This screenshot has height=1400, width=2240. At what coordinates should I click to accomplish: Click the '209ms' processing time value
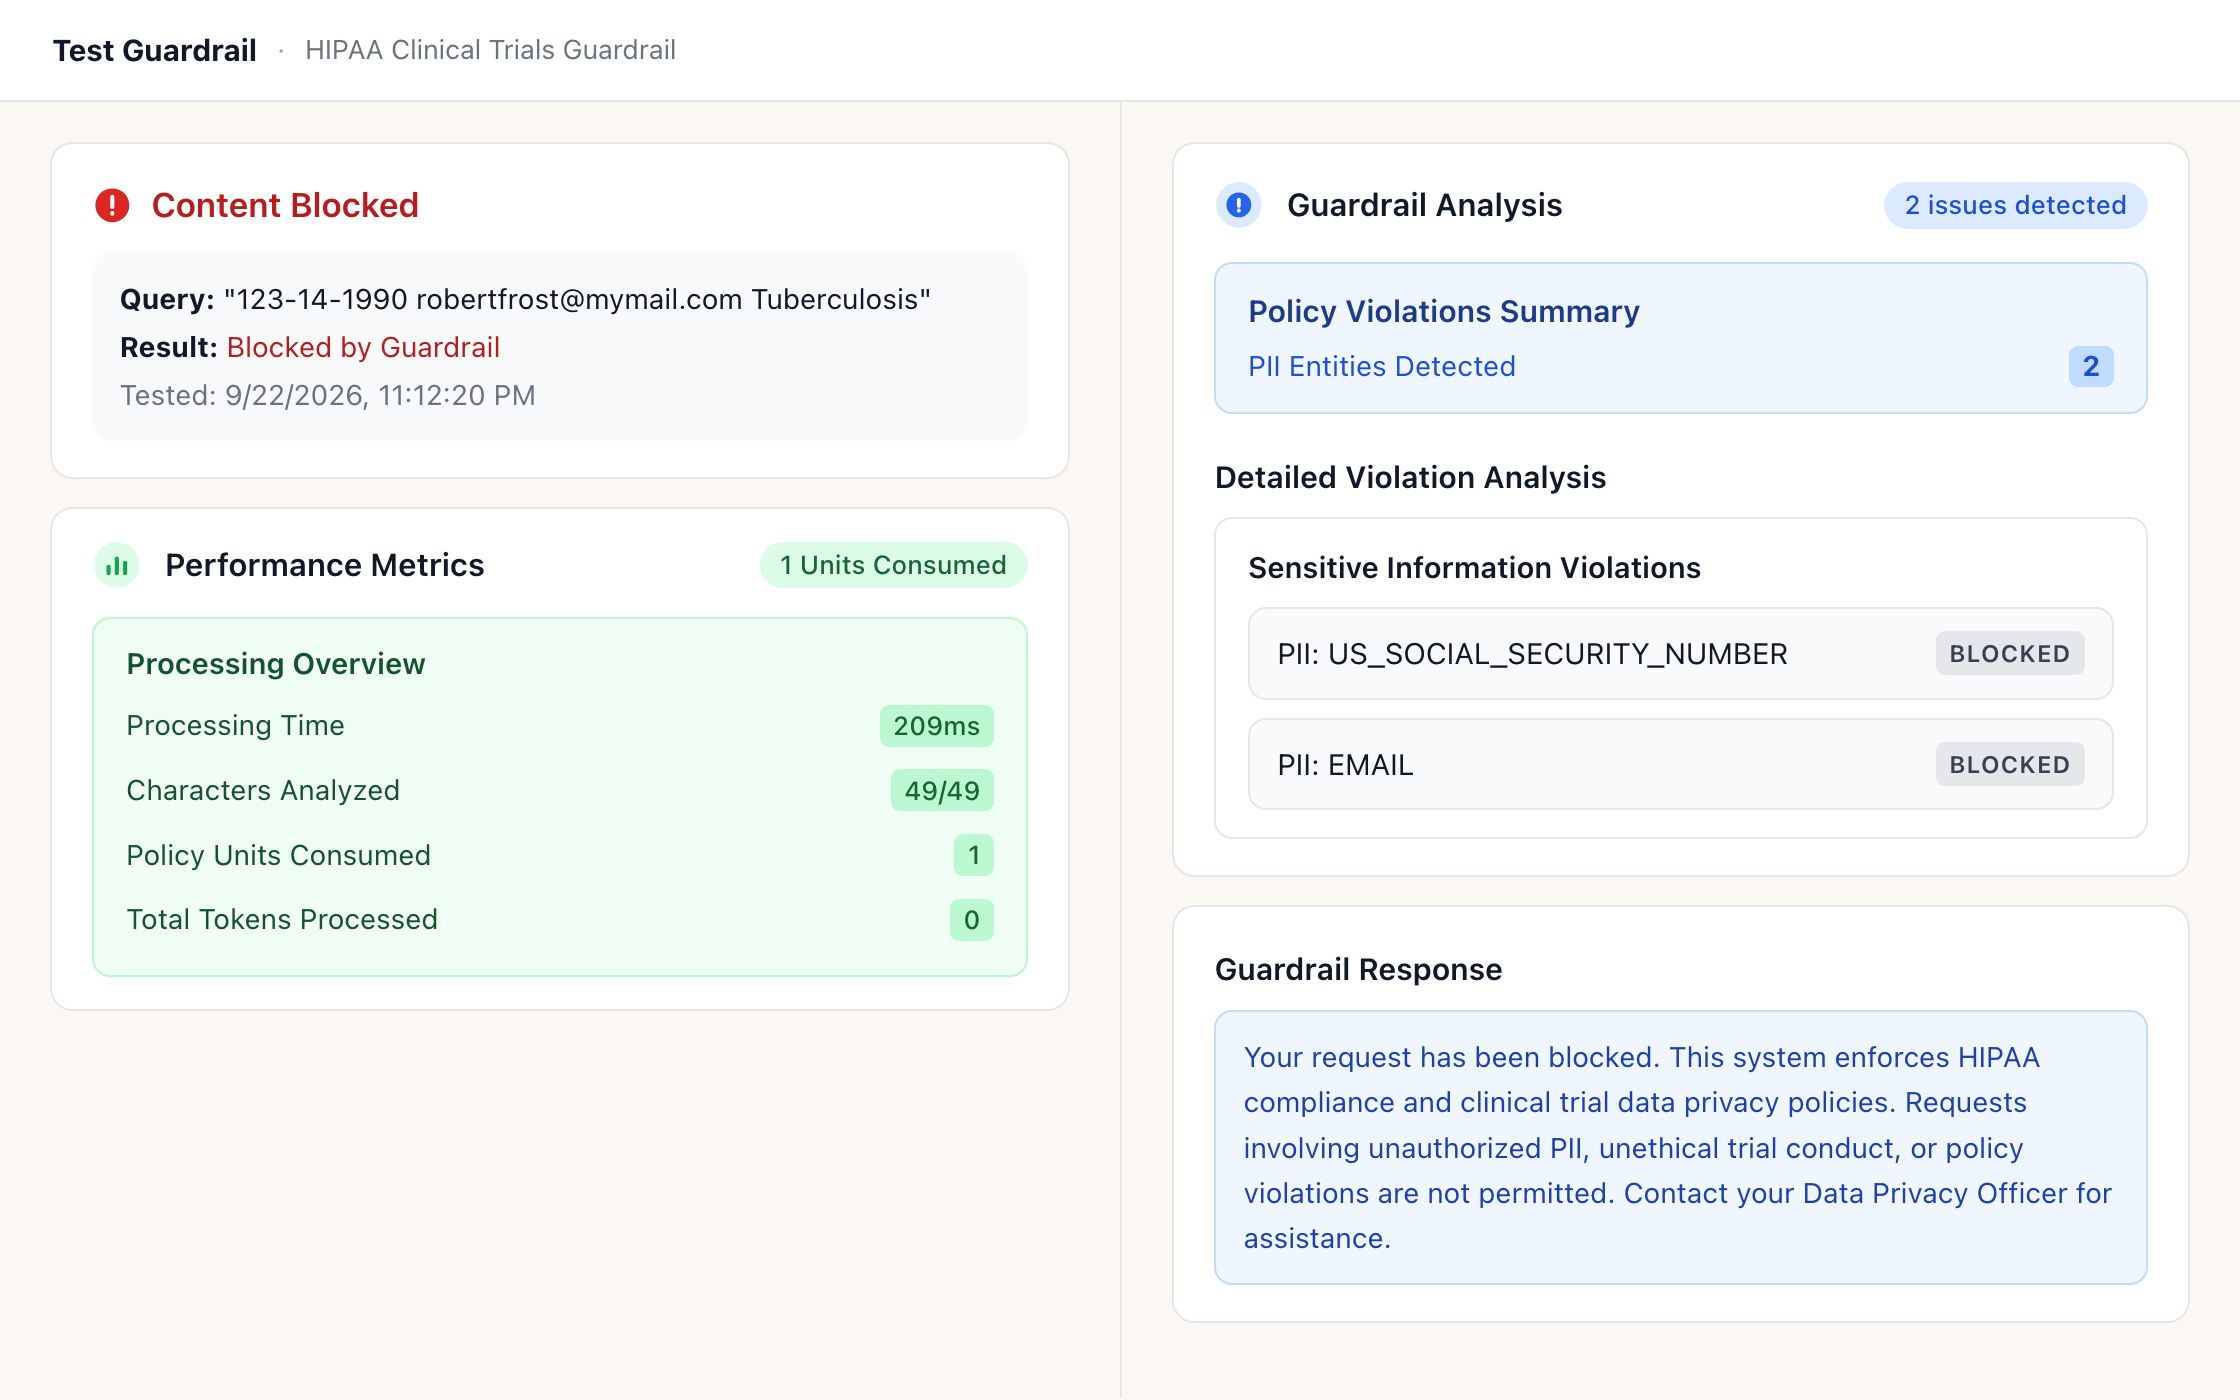[x=937, y=726]
